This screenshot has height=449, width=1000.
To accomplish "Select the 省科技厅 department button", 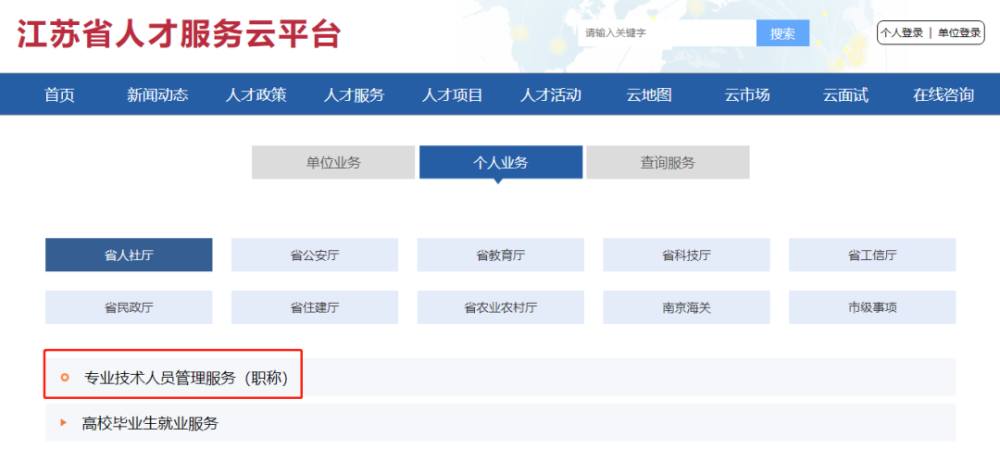I will [x=686, y=255].
